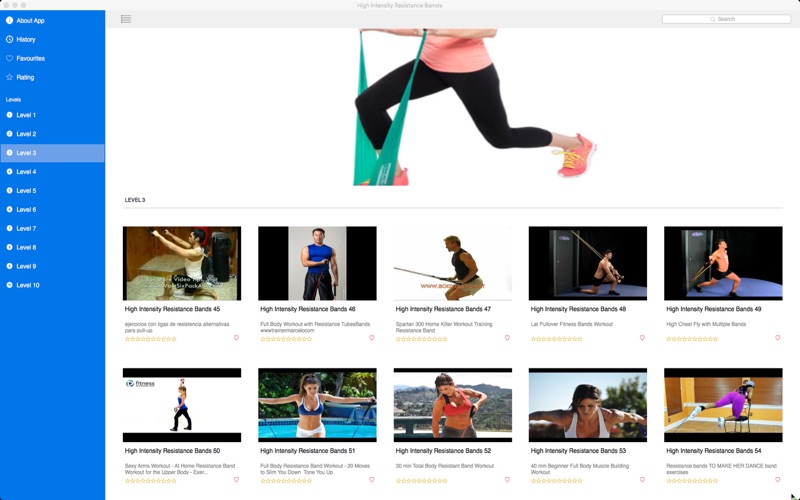Image resolution: width=800 pixels, height=500 pixels.
Task: Rate Resistance Bands 52 using star row
Action: (x=421, y=481)
